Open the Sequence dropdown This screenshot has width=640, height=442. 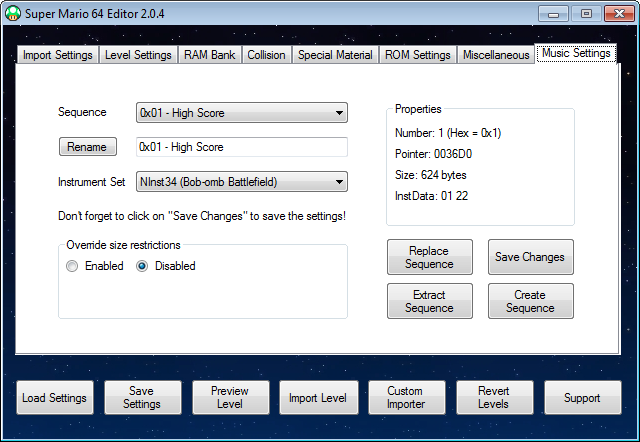pos(241,113)
